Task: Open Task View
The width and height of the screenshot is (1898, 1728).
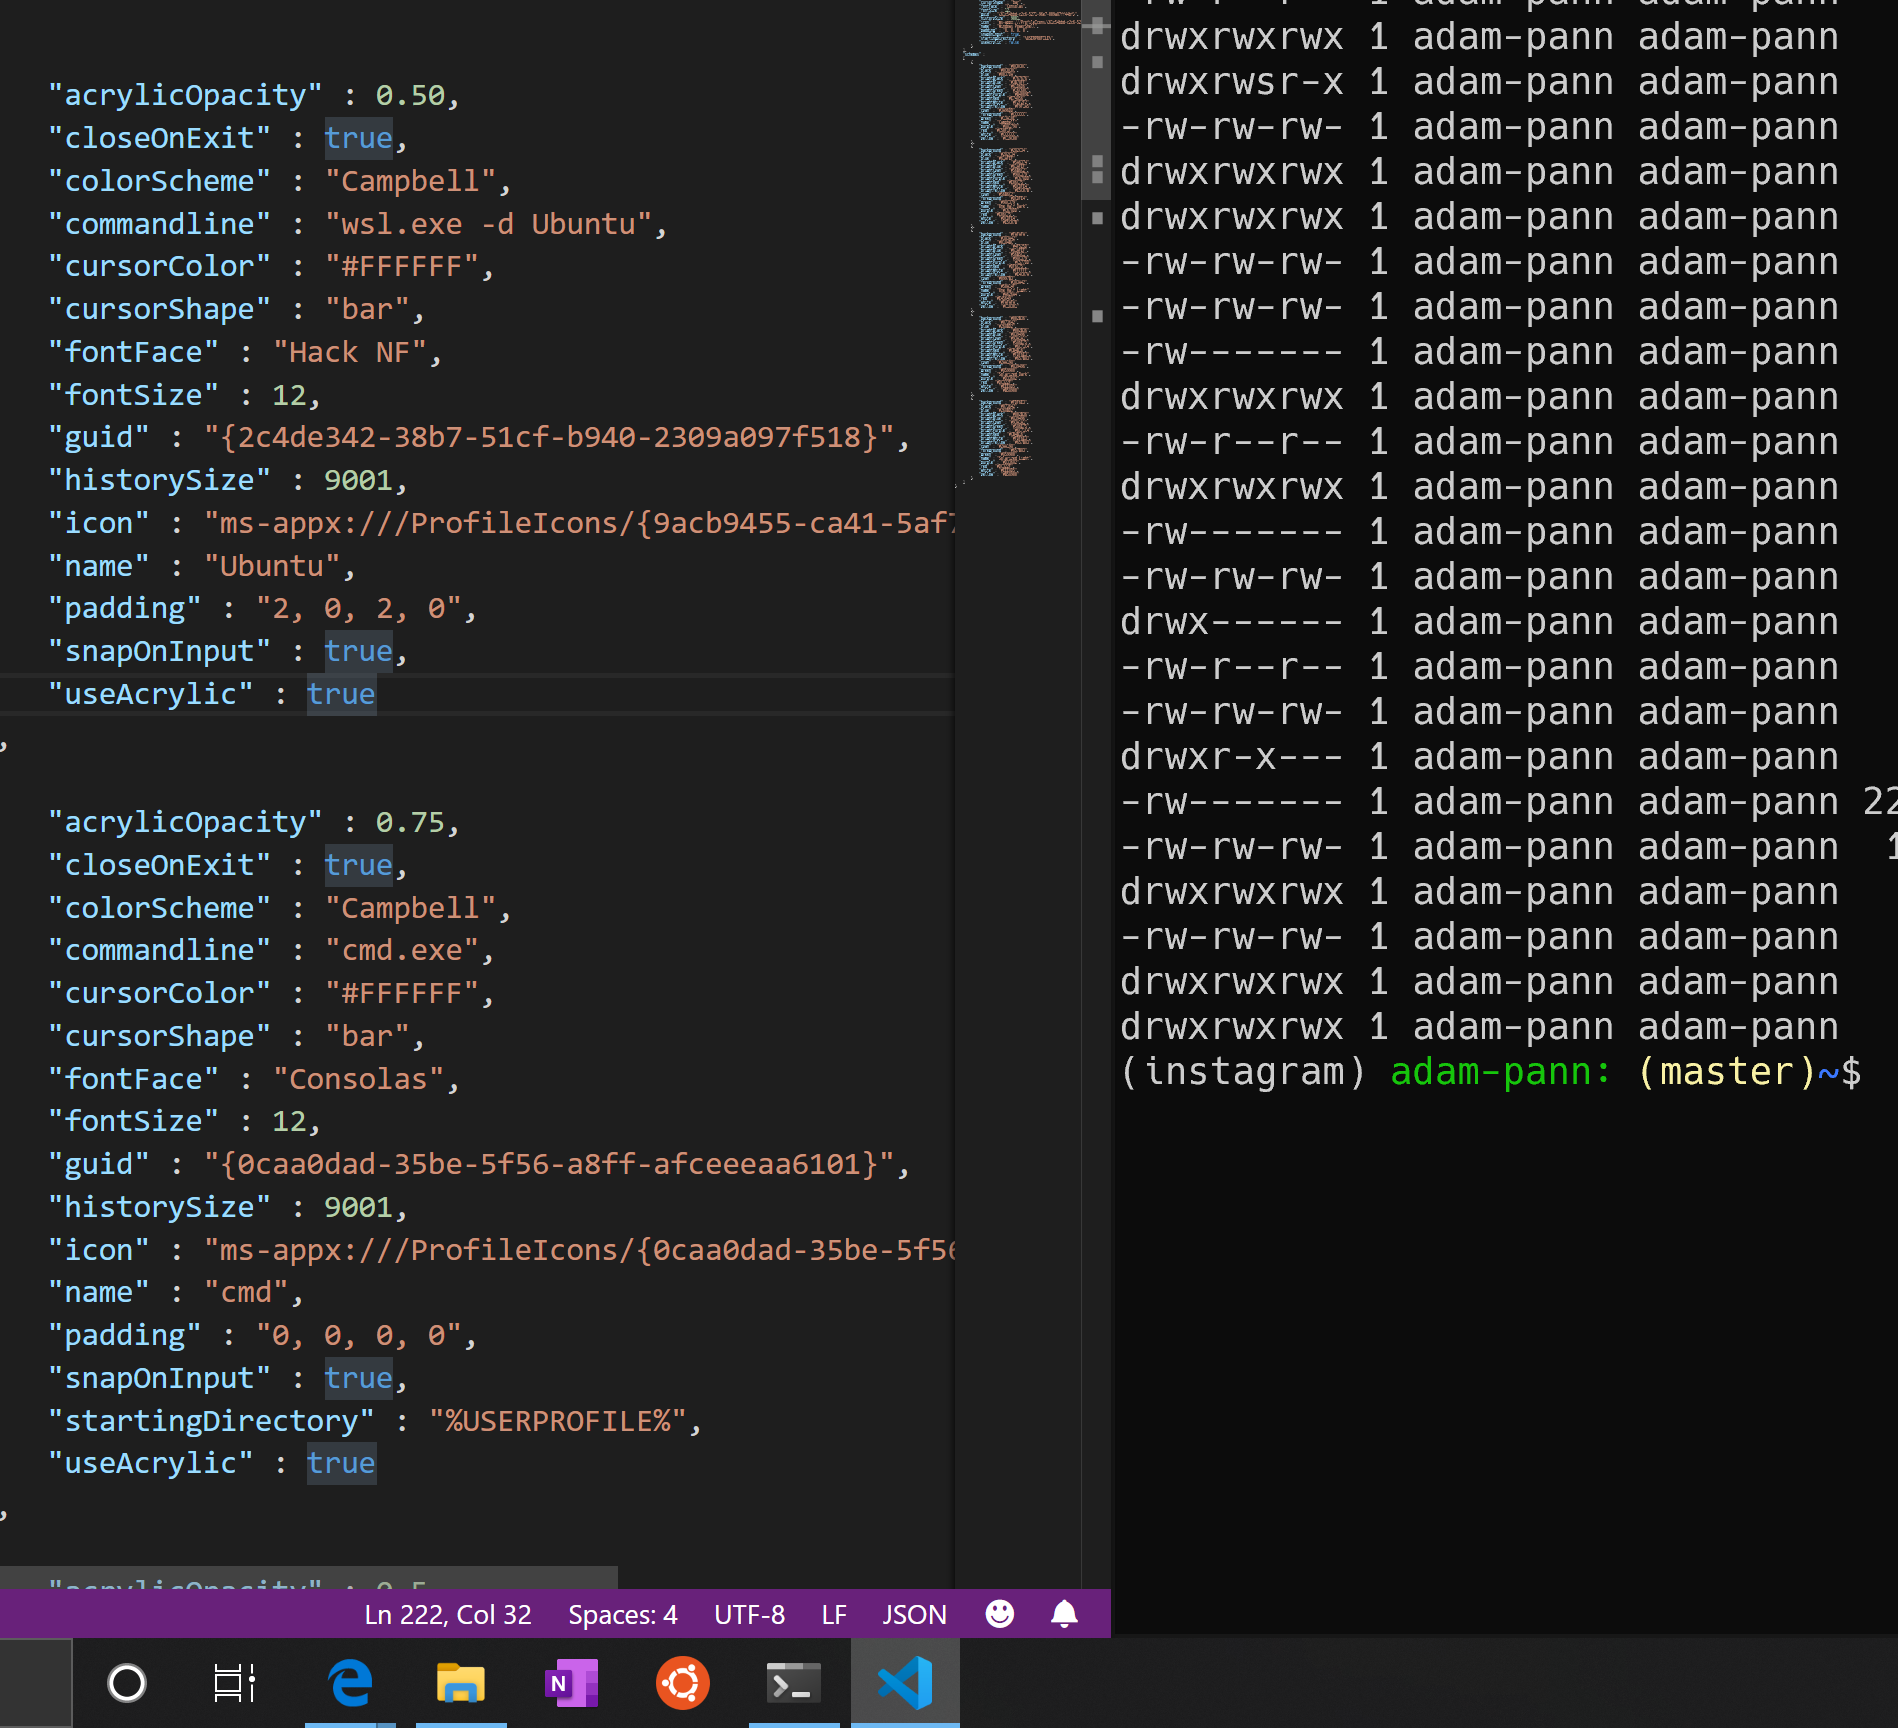Action: coord(233,1683)
